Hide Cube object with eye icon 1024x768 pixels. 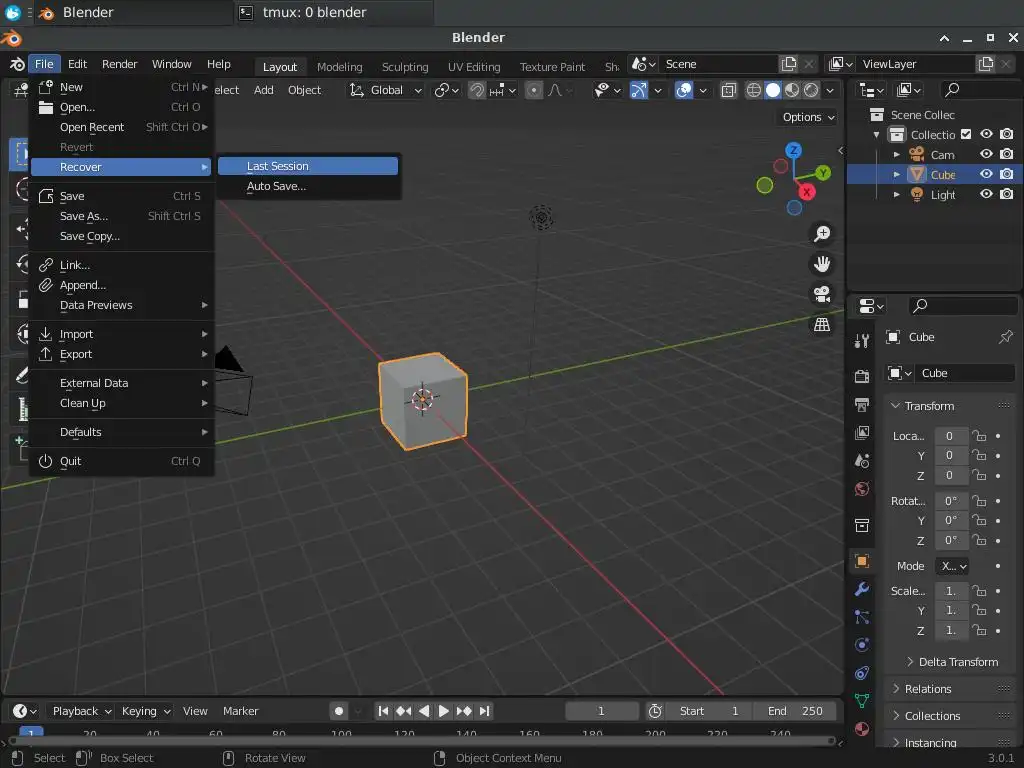tap(986, 174)
